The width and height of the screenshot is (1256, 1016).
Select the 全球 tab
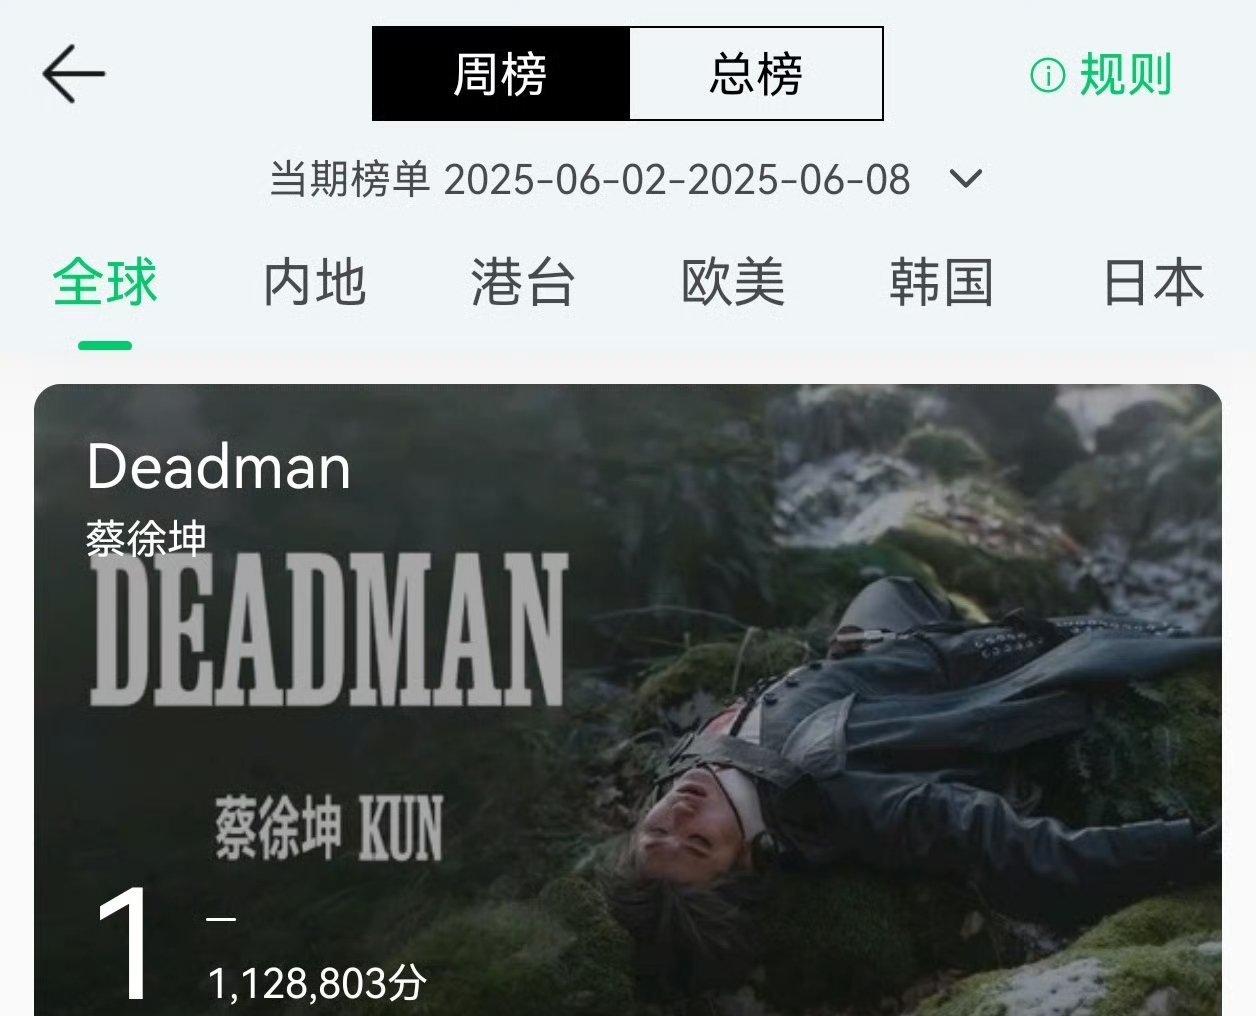point(105,282)
